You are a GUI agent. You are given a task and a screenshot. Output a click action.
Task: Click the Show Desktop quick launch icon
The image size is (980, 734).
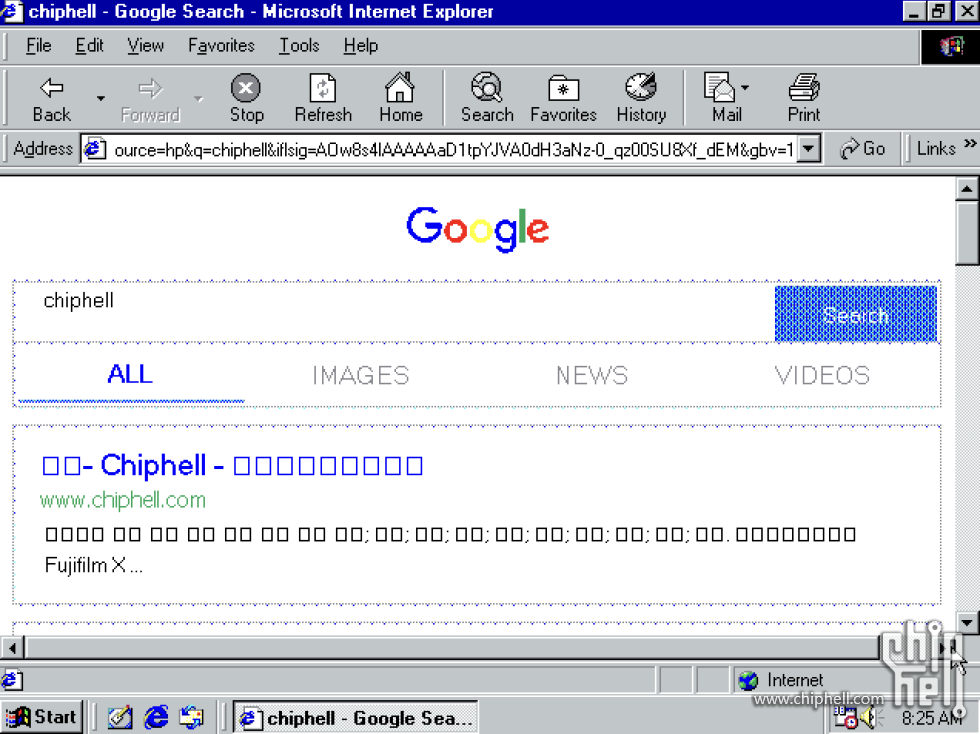tap(119, 717)
